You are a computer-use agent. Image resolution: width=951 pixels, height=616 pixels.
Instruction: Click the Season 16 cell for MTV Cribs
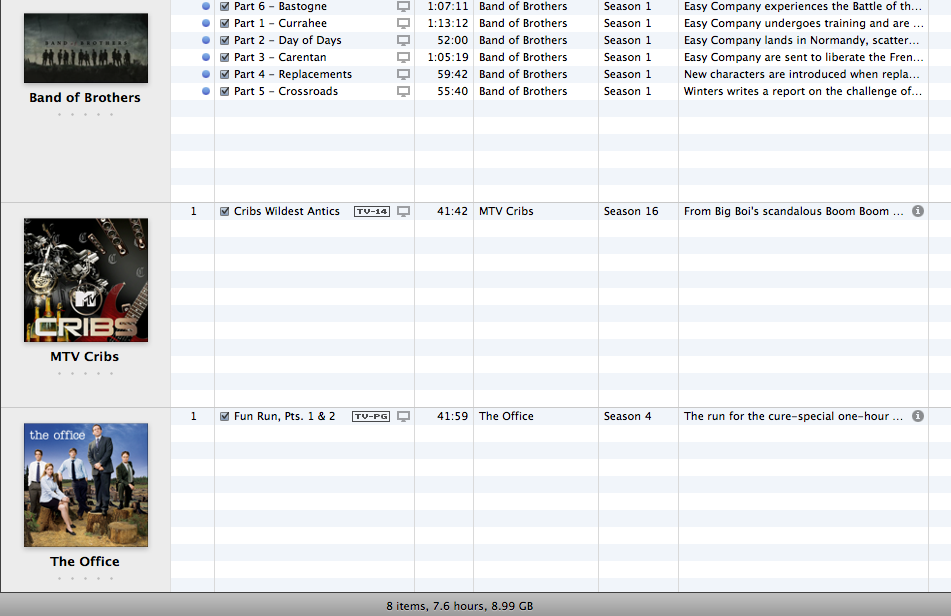[x=631, y=211]
